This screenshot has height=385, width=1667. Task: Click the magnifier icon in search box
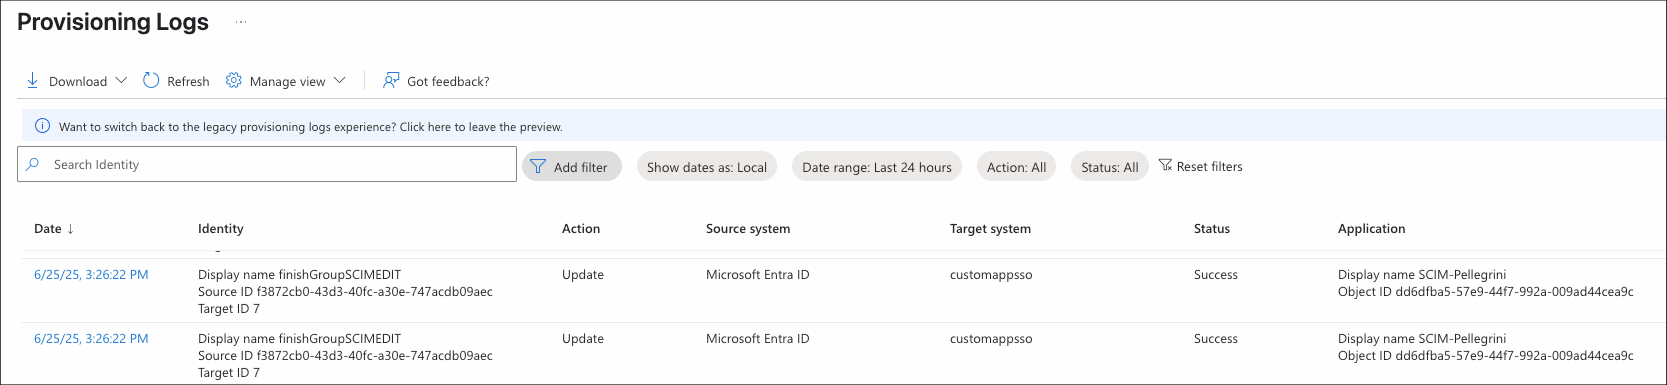33,164
